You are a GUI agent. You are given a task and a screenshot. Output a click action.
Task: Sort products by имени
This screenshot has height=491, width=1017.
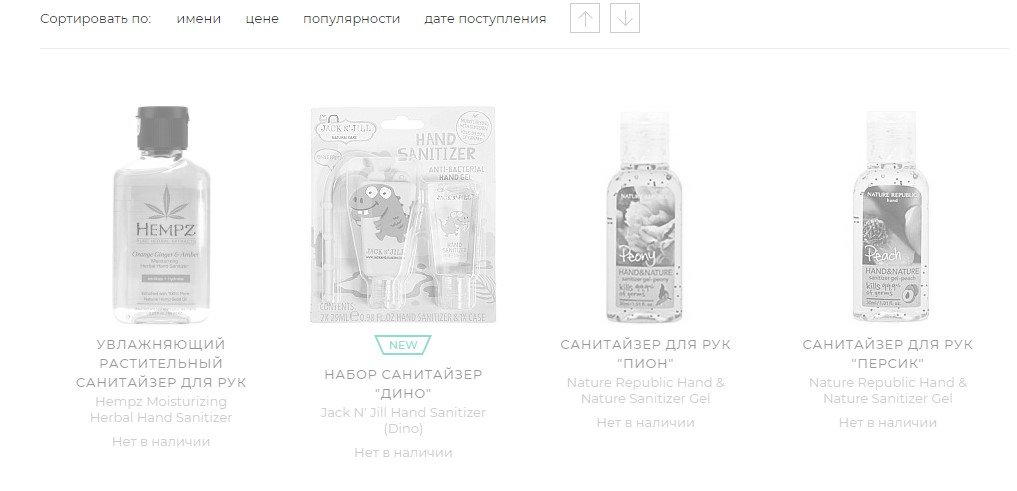198,19
